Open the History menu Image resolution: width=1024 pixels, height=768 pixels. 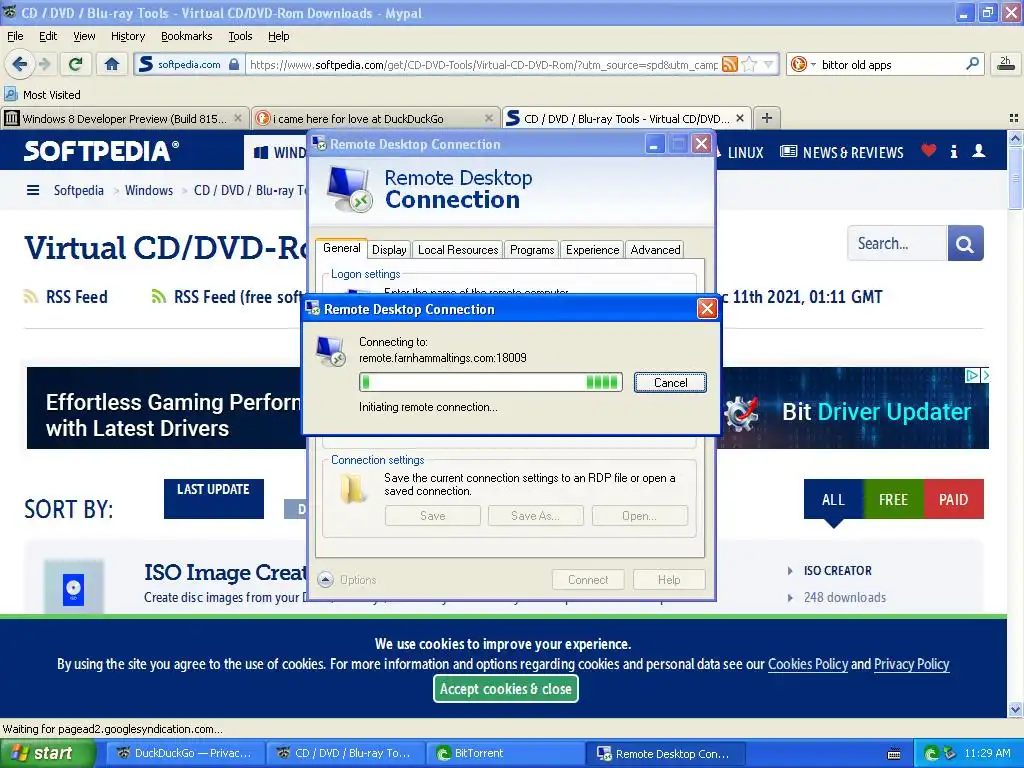click(128, 37)
